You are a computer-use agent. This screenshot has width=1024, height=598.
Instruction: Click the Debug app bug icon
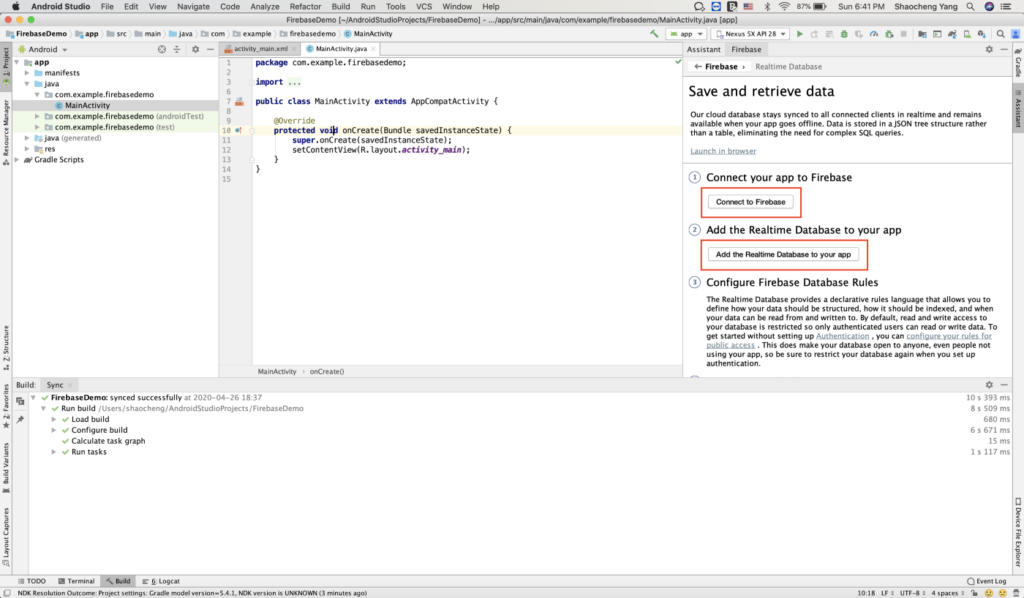844,34
